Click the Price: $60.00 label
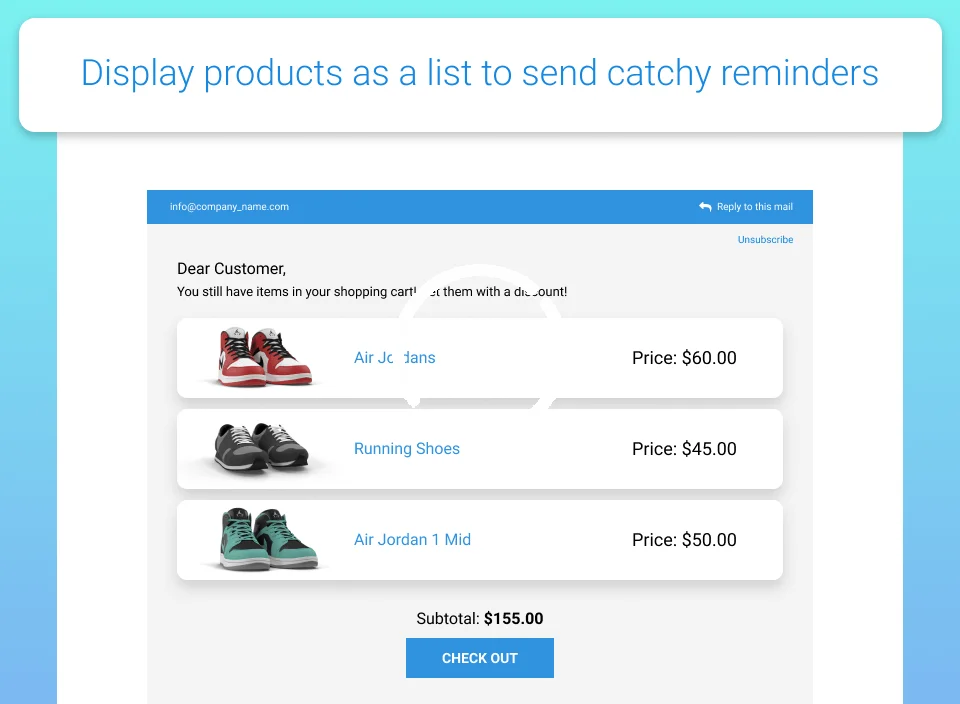The image size is (960, 704). pos(684,358)
